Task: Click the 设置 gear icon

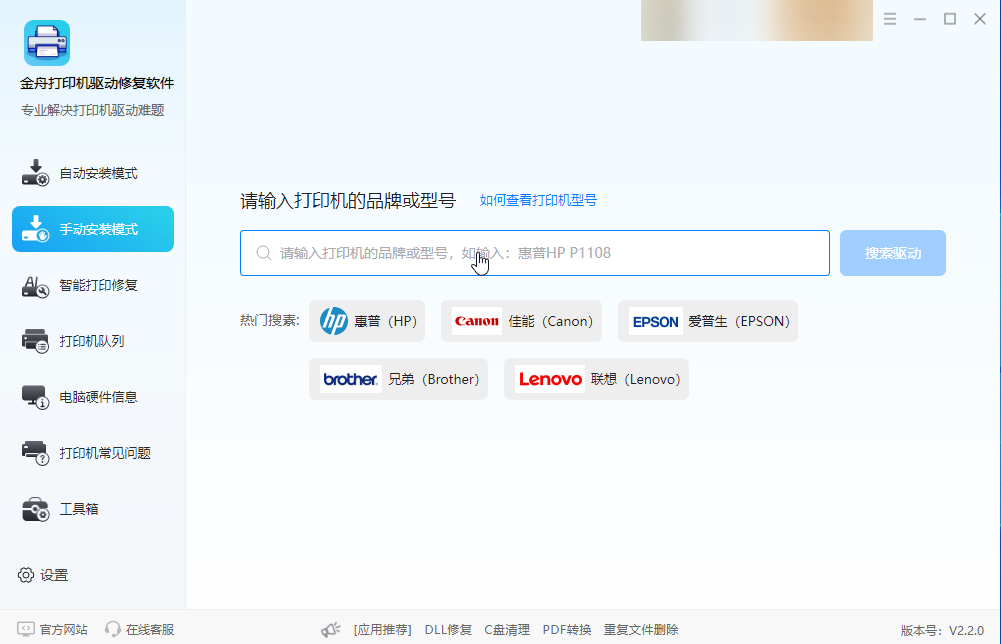Action: (x=26, y=575)
